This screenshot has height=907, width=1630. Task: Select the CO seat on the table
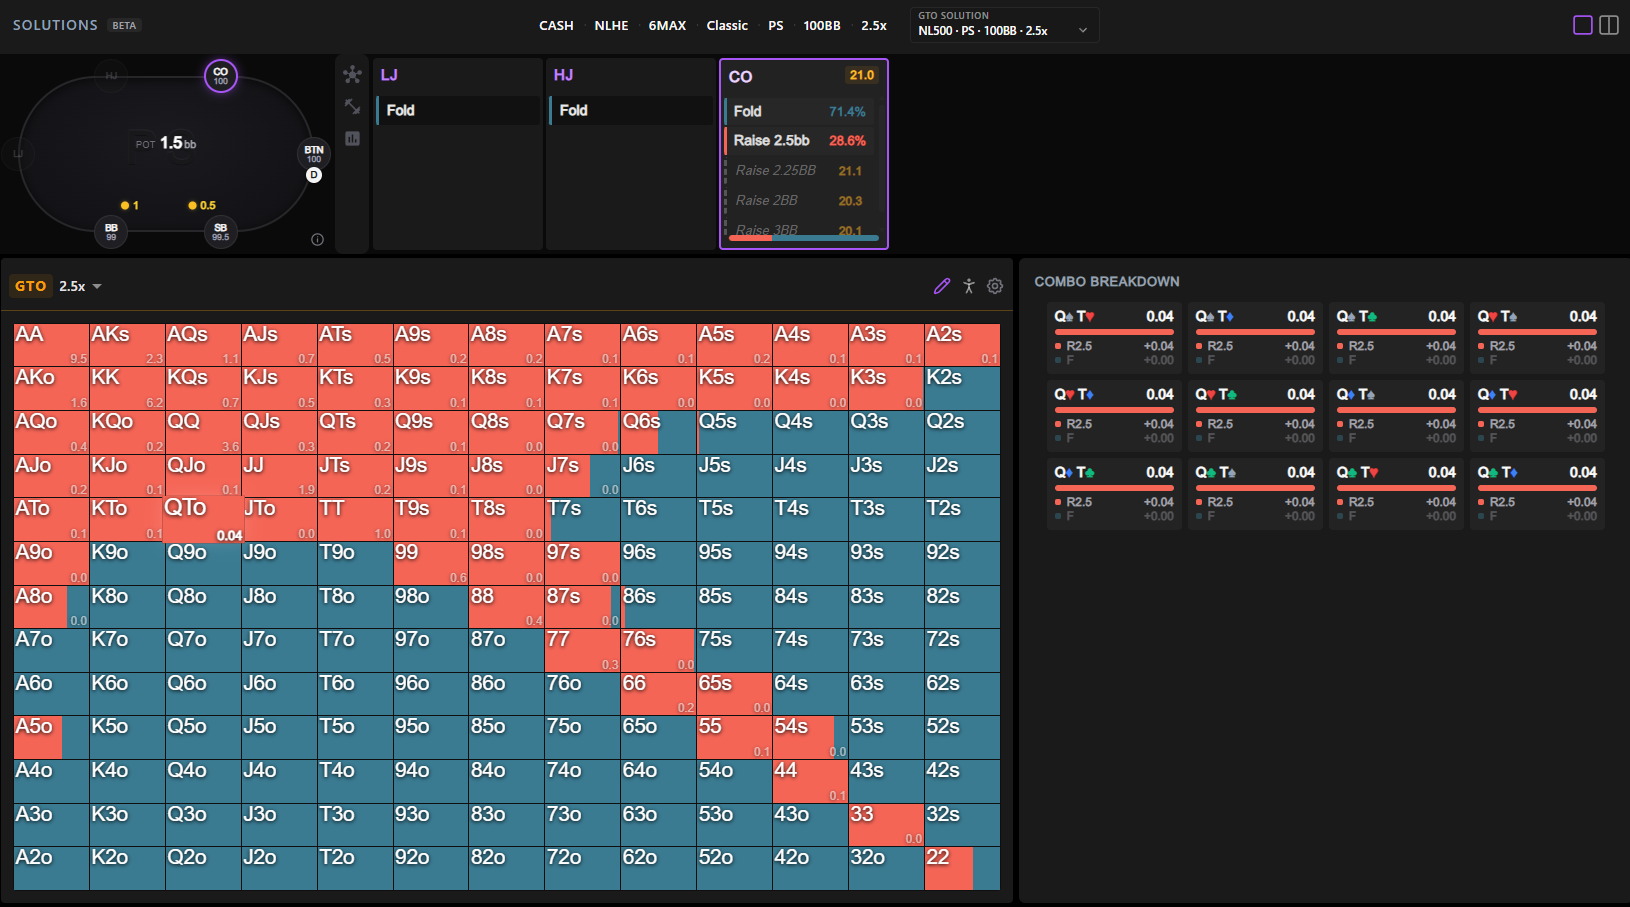221,75
